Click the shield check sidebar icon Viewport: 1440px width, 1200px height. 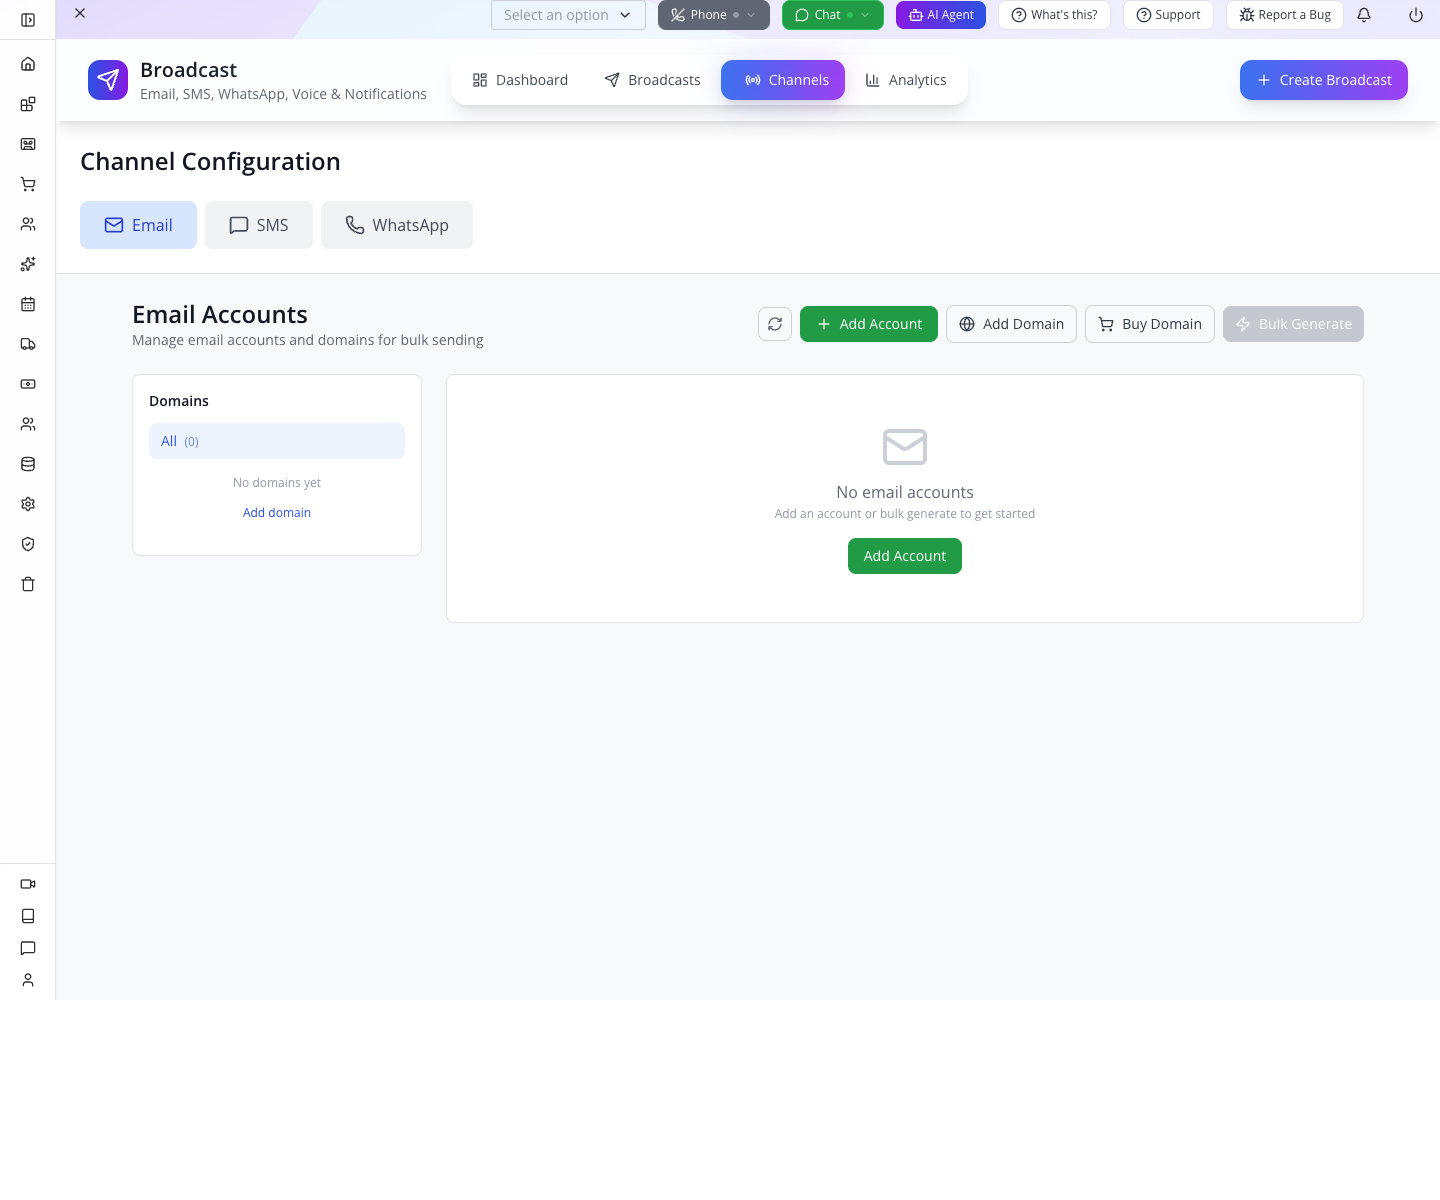[x=28, y=544]
